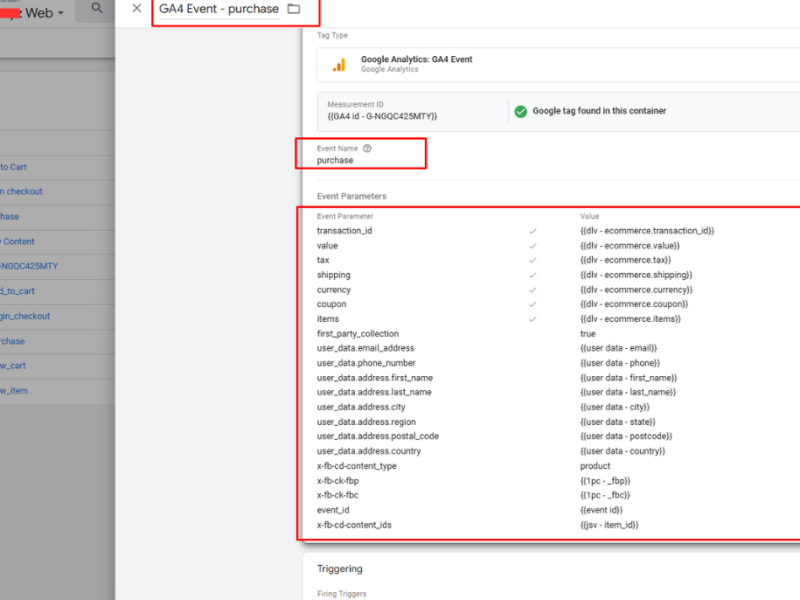Click the Measurement ID value field
Screen dimensions: 800x600
pos(382,116)
